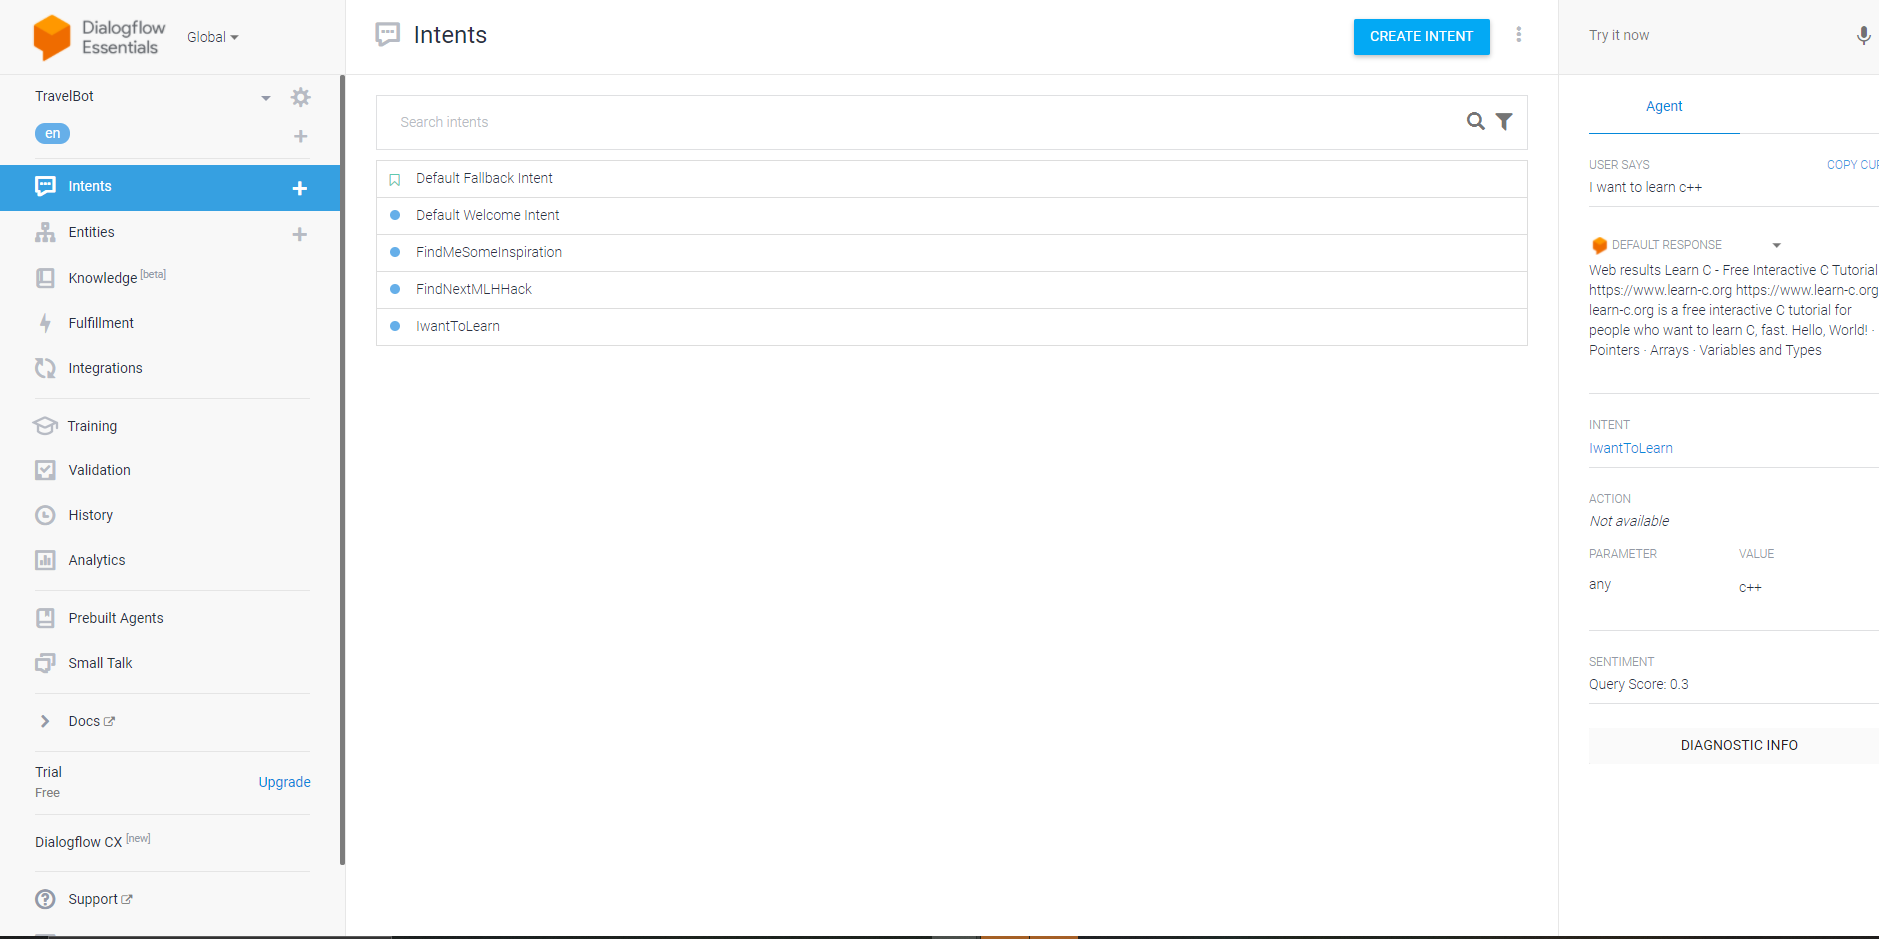Viewport: 1879px width, 939px height.
Task: Open IwantToLearn intent row
Action: click(952, 326)
